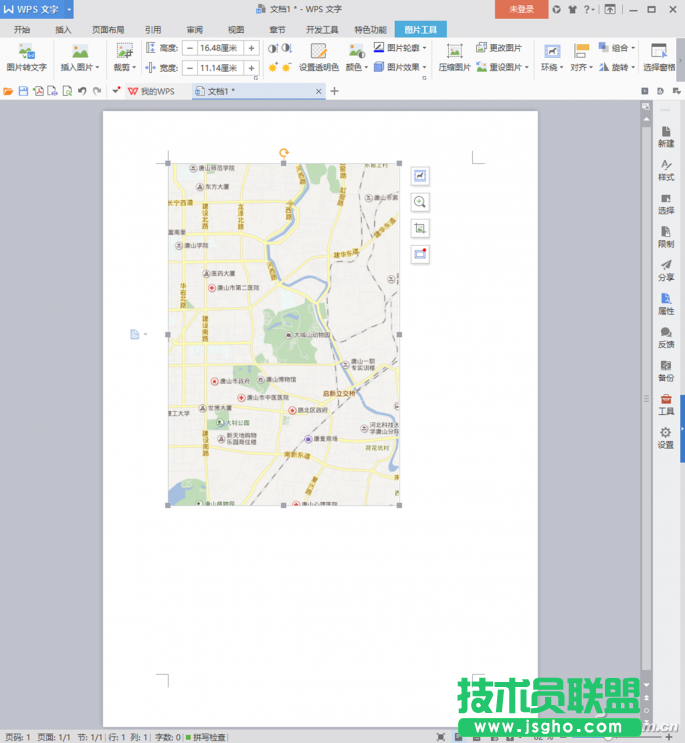Open the 样式 styles panel in the sidebar
Image resolution: width=685 pixels, height=743 pixels.
(666, 169)
